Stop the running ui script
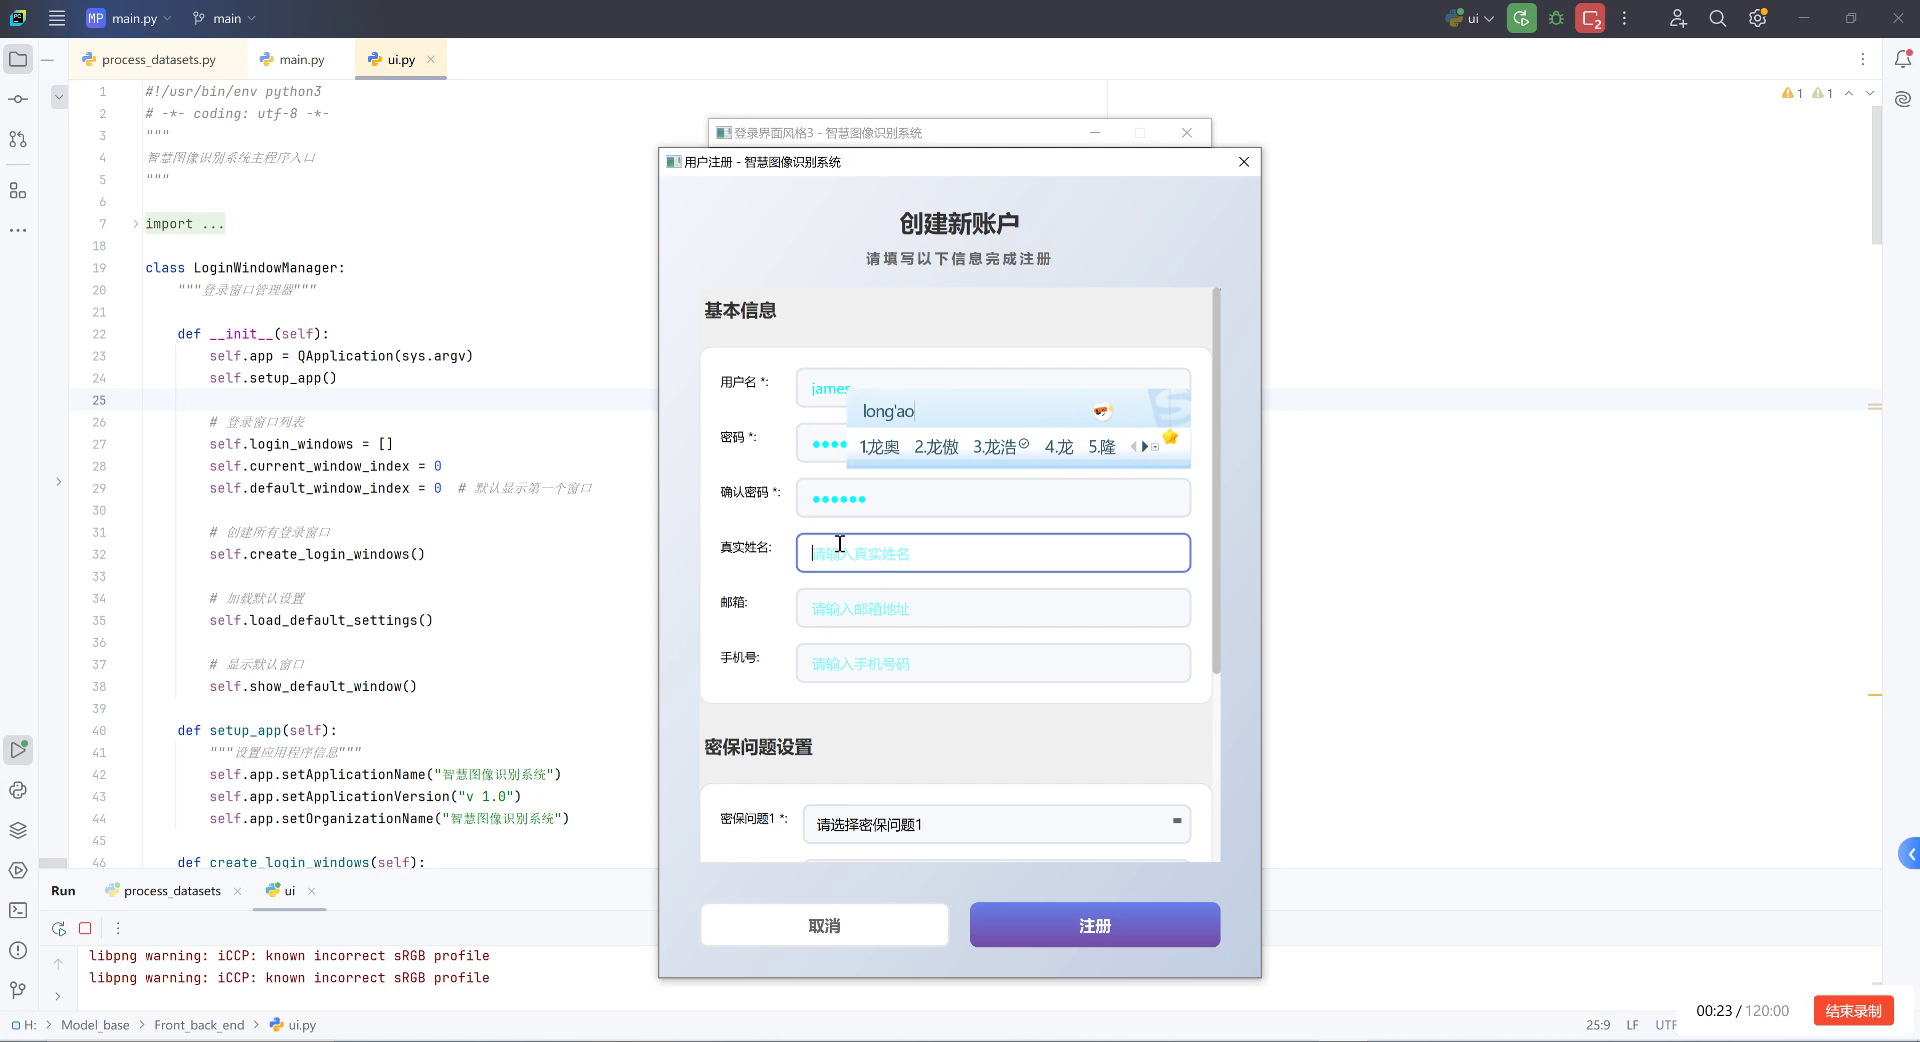Screen dimensions: 1920x1042 (x=86, y=928)
